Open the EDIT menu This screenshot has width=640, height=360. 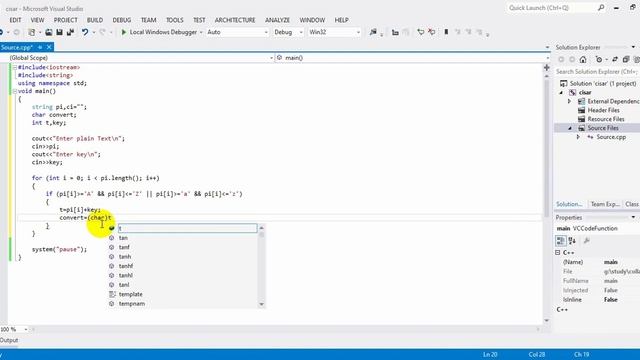(15, 20)
